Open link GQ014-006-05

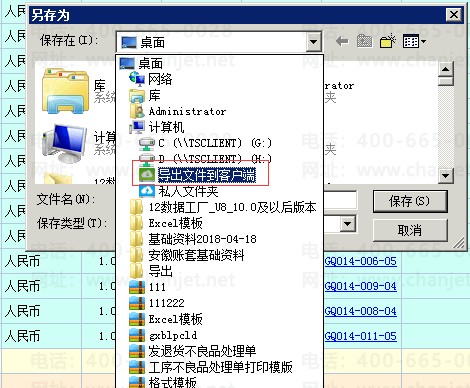360,261
